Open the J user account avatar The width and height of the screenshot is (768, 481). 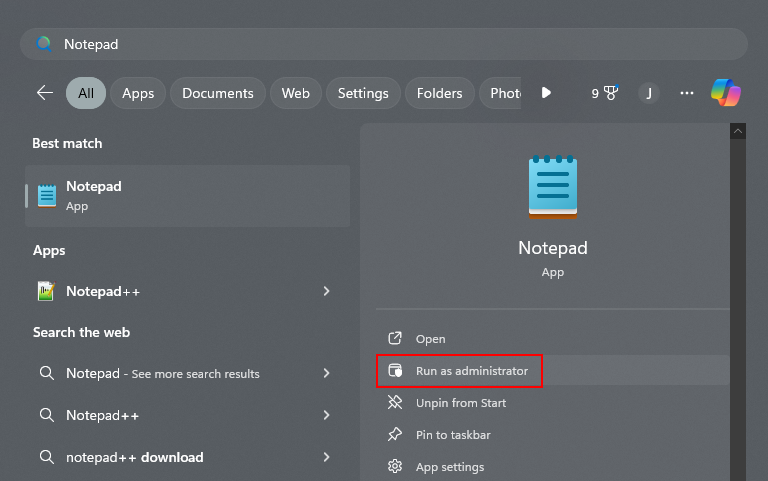pyautogui.click(x=649, y=93)
